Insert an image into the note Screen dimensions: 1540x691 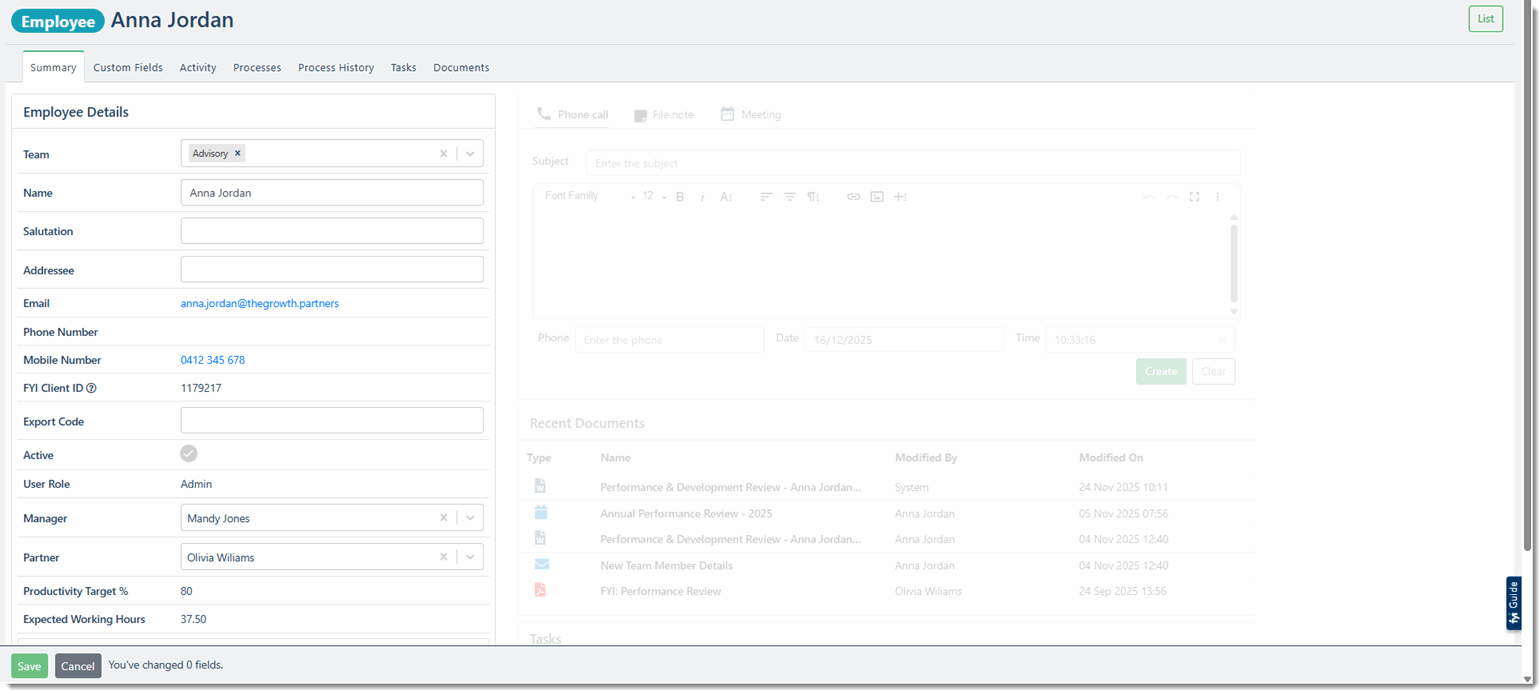pyautogui.click(x=877, y=196)
